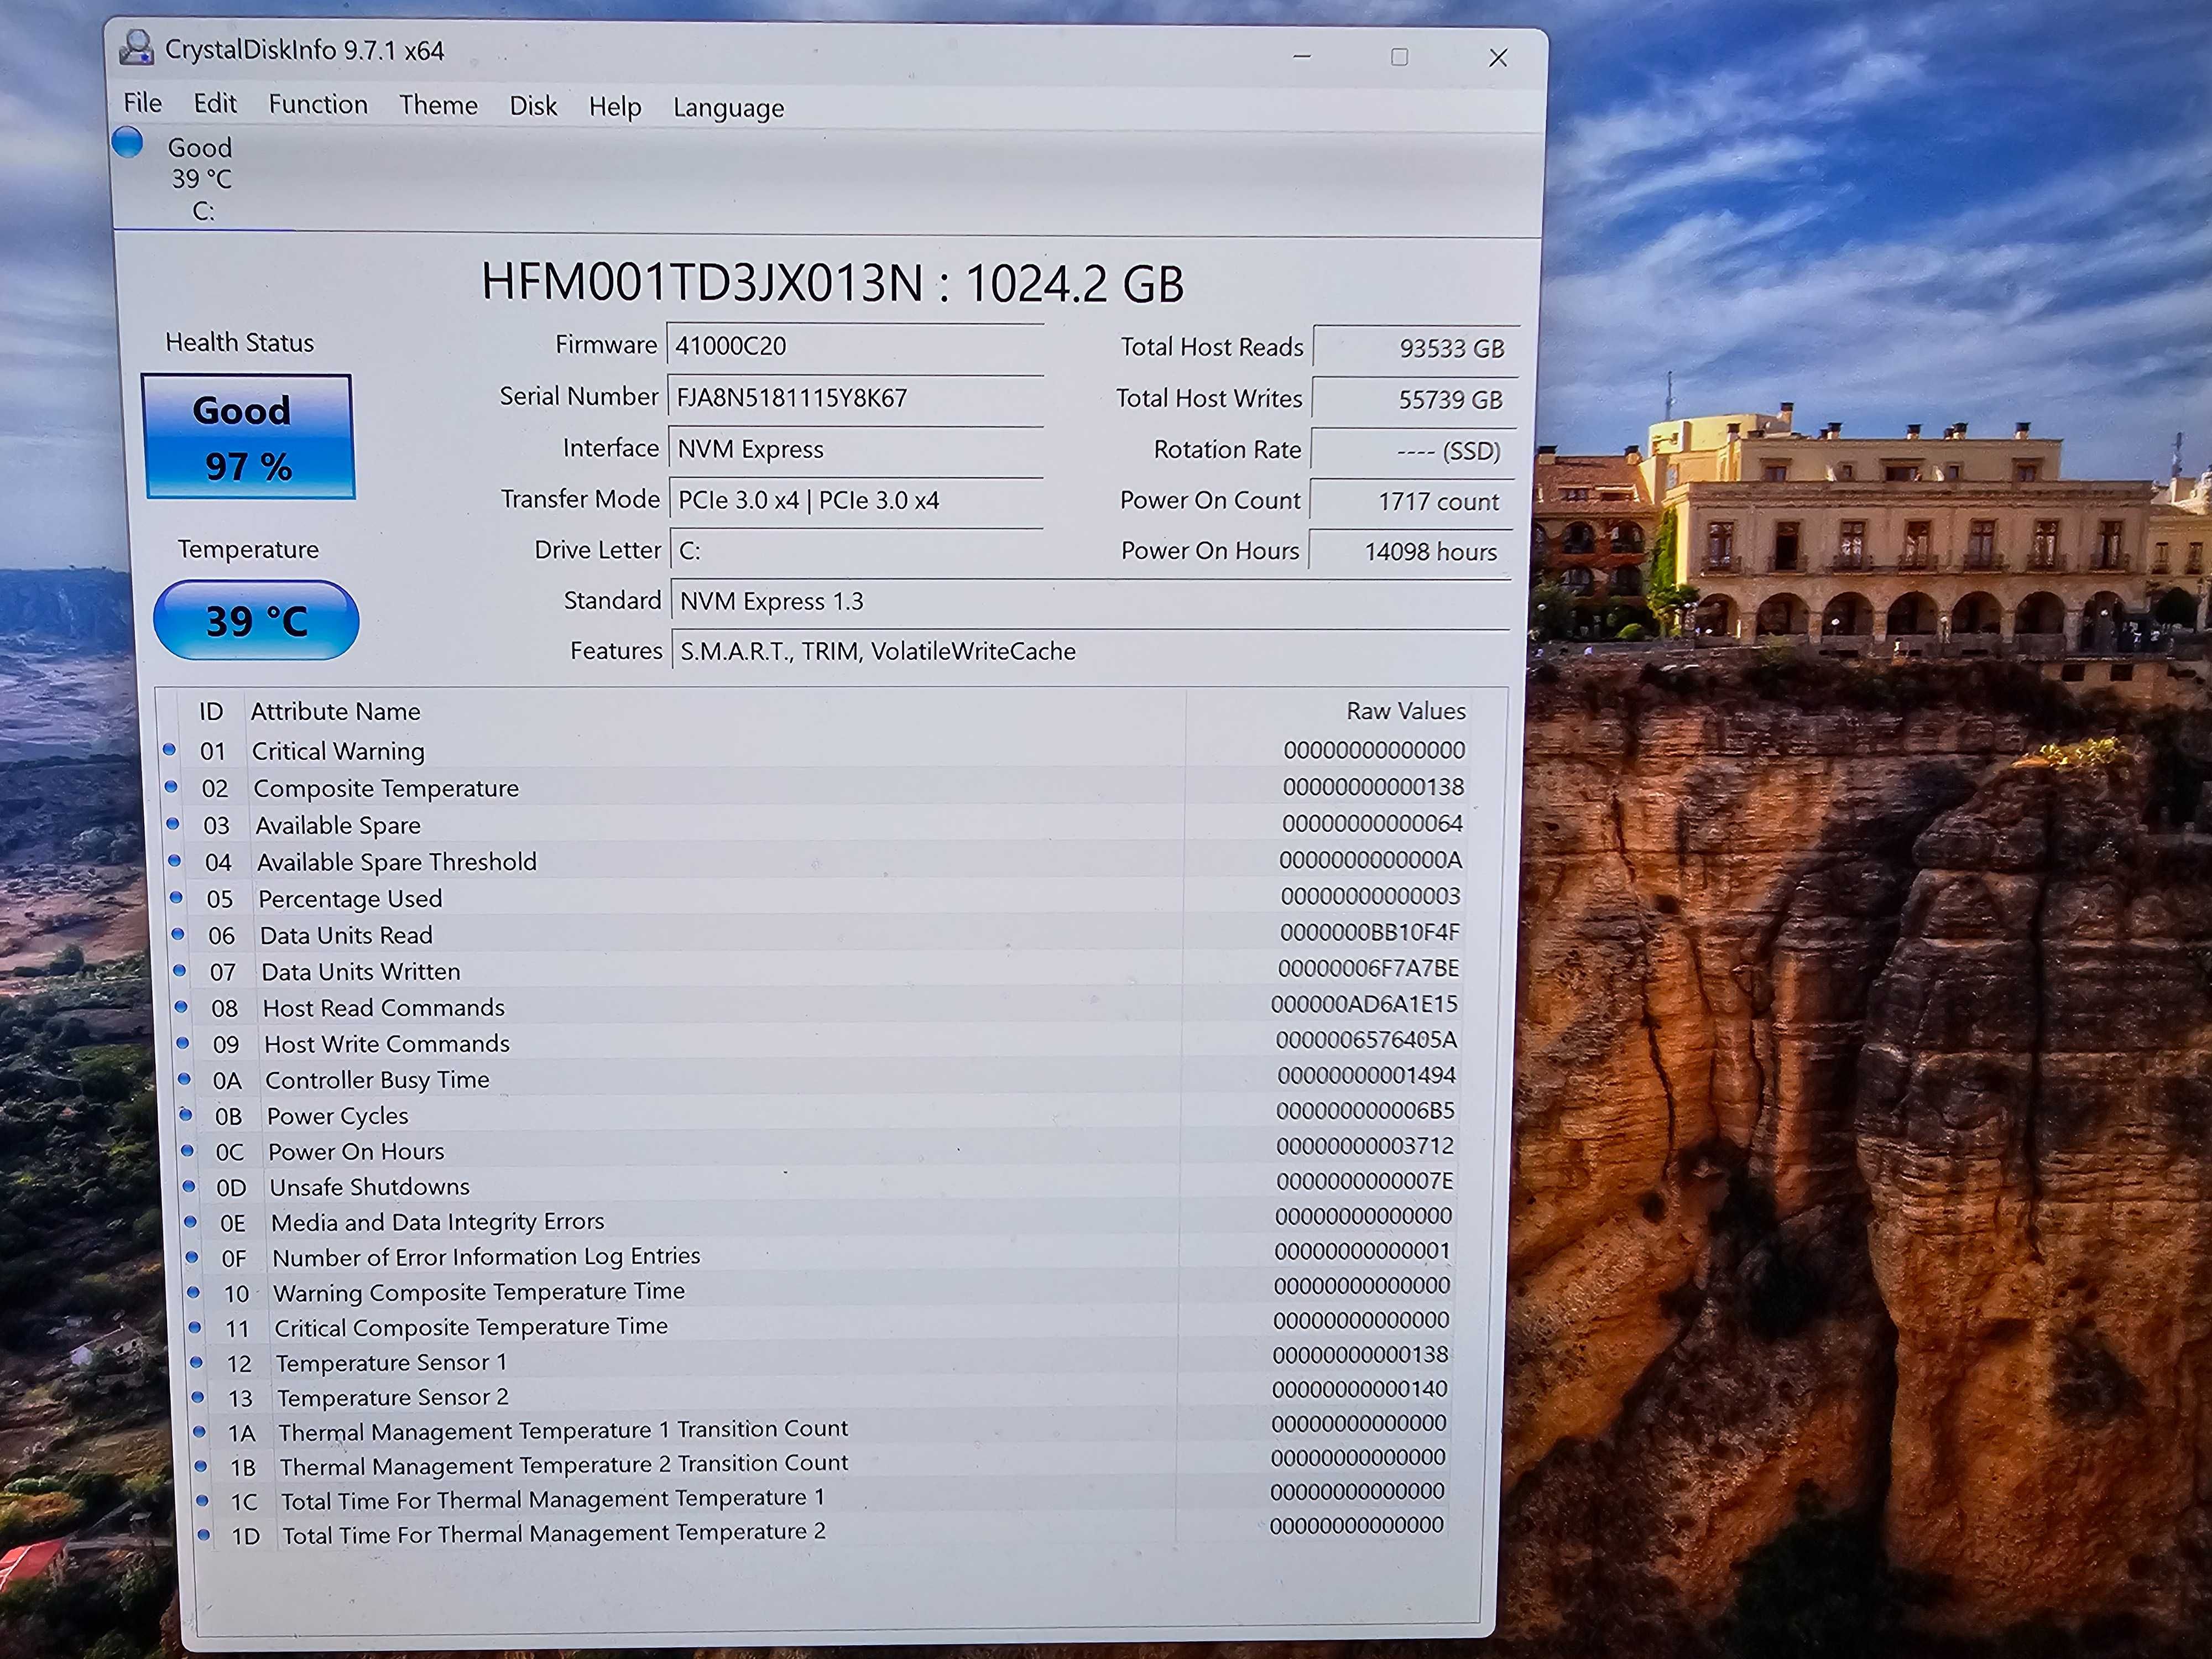Open the Disk menu
This screenshot has width=2212, height=1659.
pyautogui.click(x=533, y=106)
